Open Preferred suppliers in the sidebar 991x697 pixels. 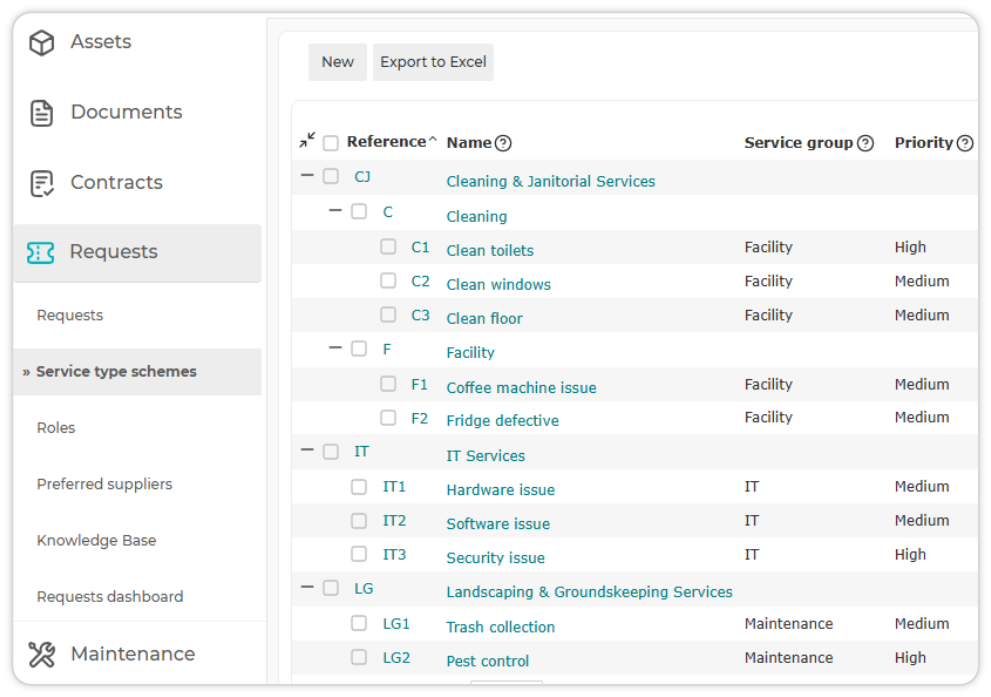point(104,484)
